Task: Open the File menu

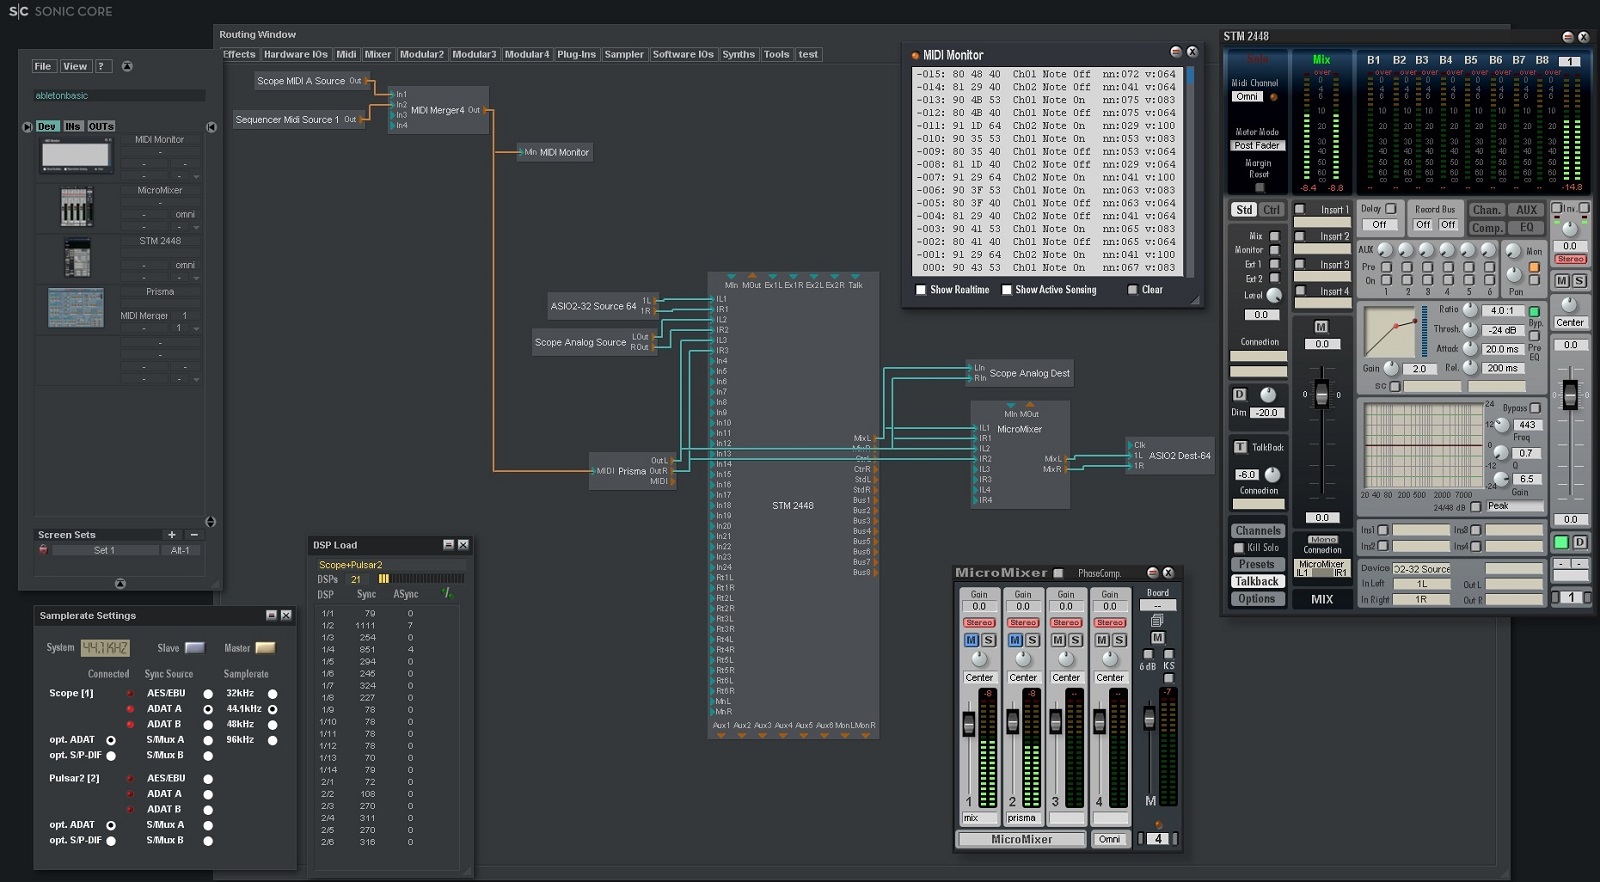Action: coord(43,66)
